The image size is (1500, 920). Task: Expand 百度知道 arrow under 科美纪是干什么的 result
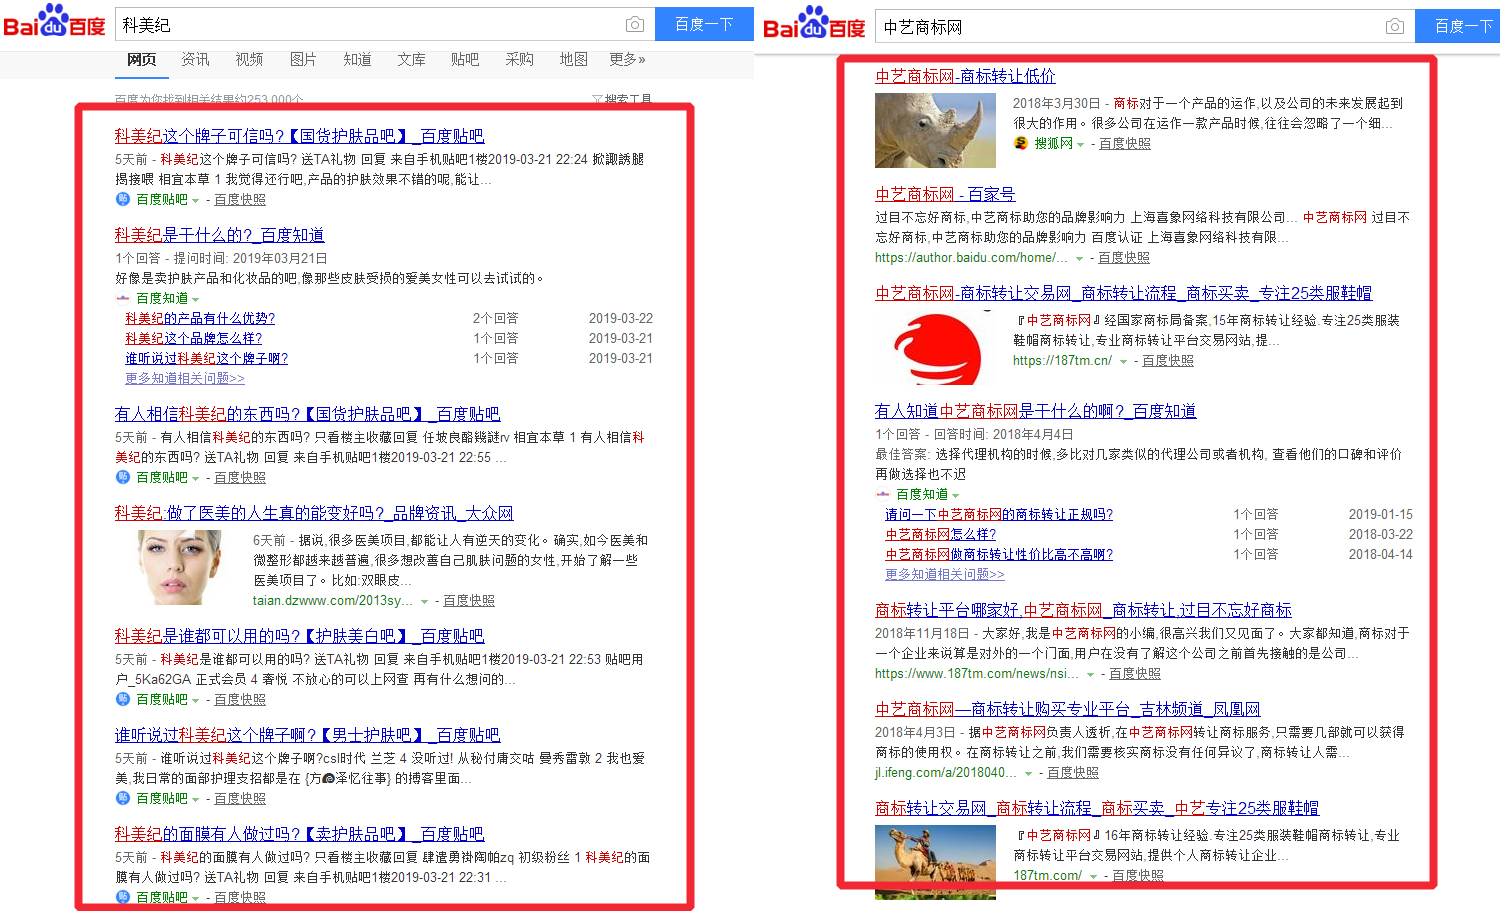(195, 299)
